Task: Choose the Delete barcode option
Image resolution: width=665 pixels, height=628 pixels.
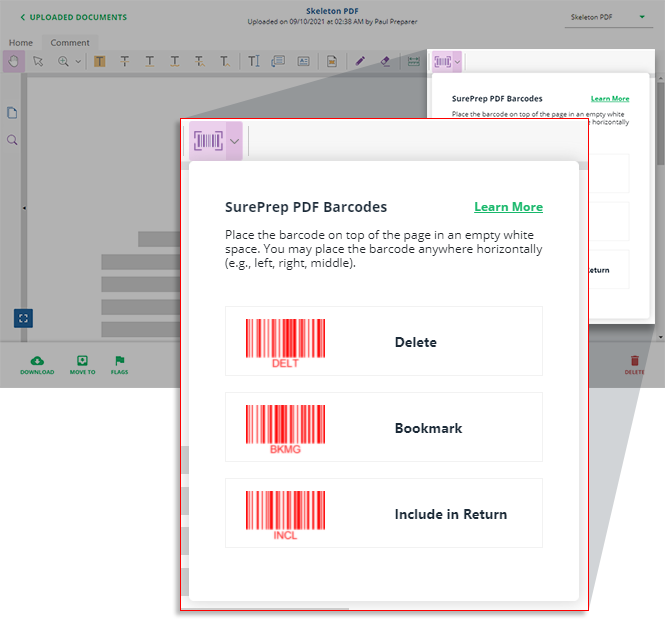Action: (383, 342)
